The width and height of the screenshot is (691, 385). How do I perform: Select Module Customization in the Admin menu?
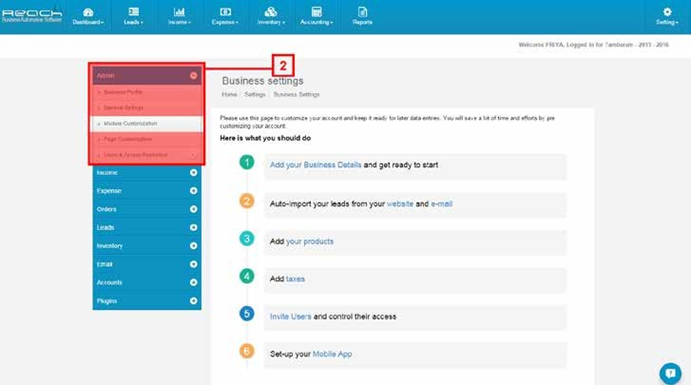coord(130,124)
